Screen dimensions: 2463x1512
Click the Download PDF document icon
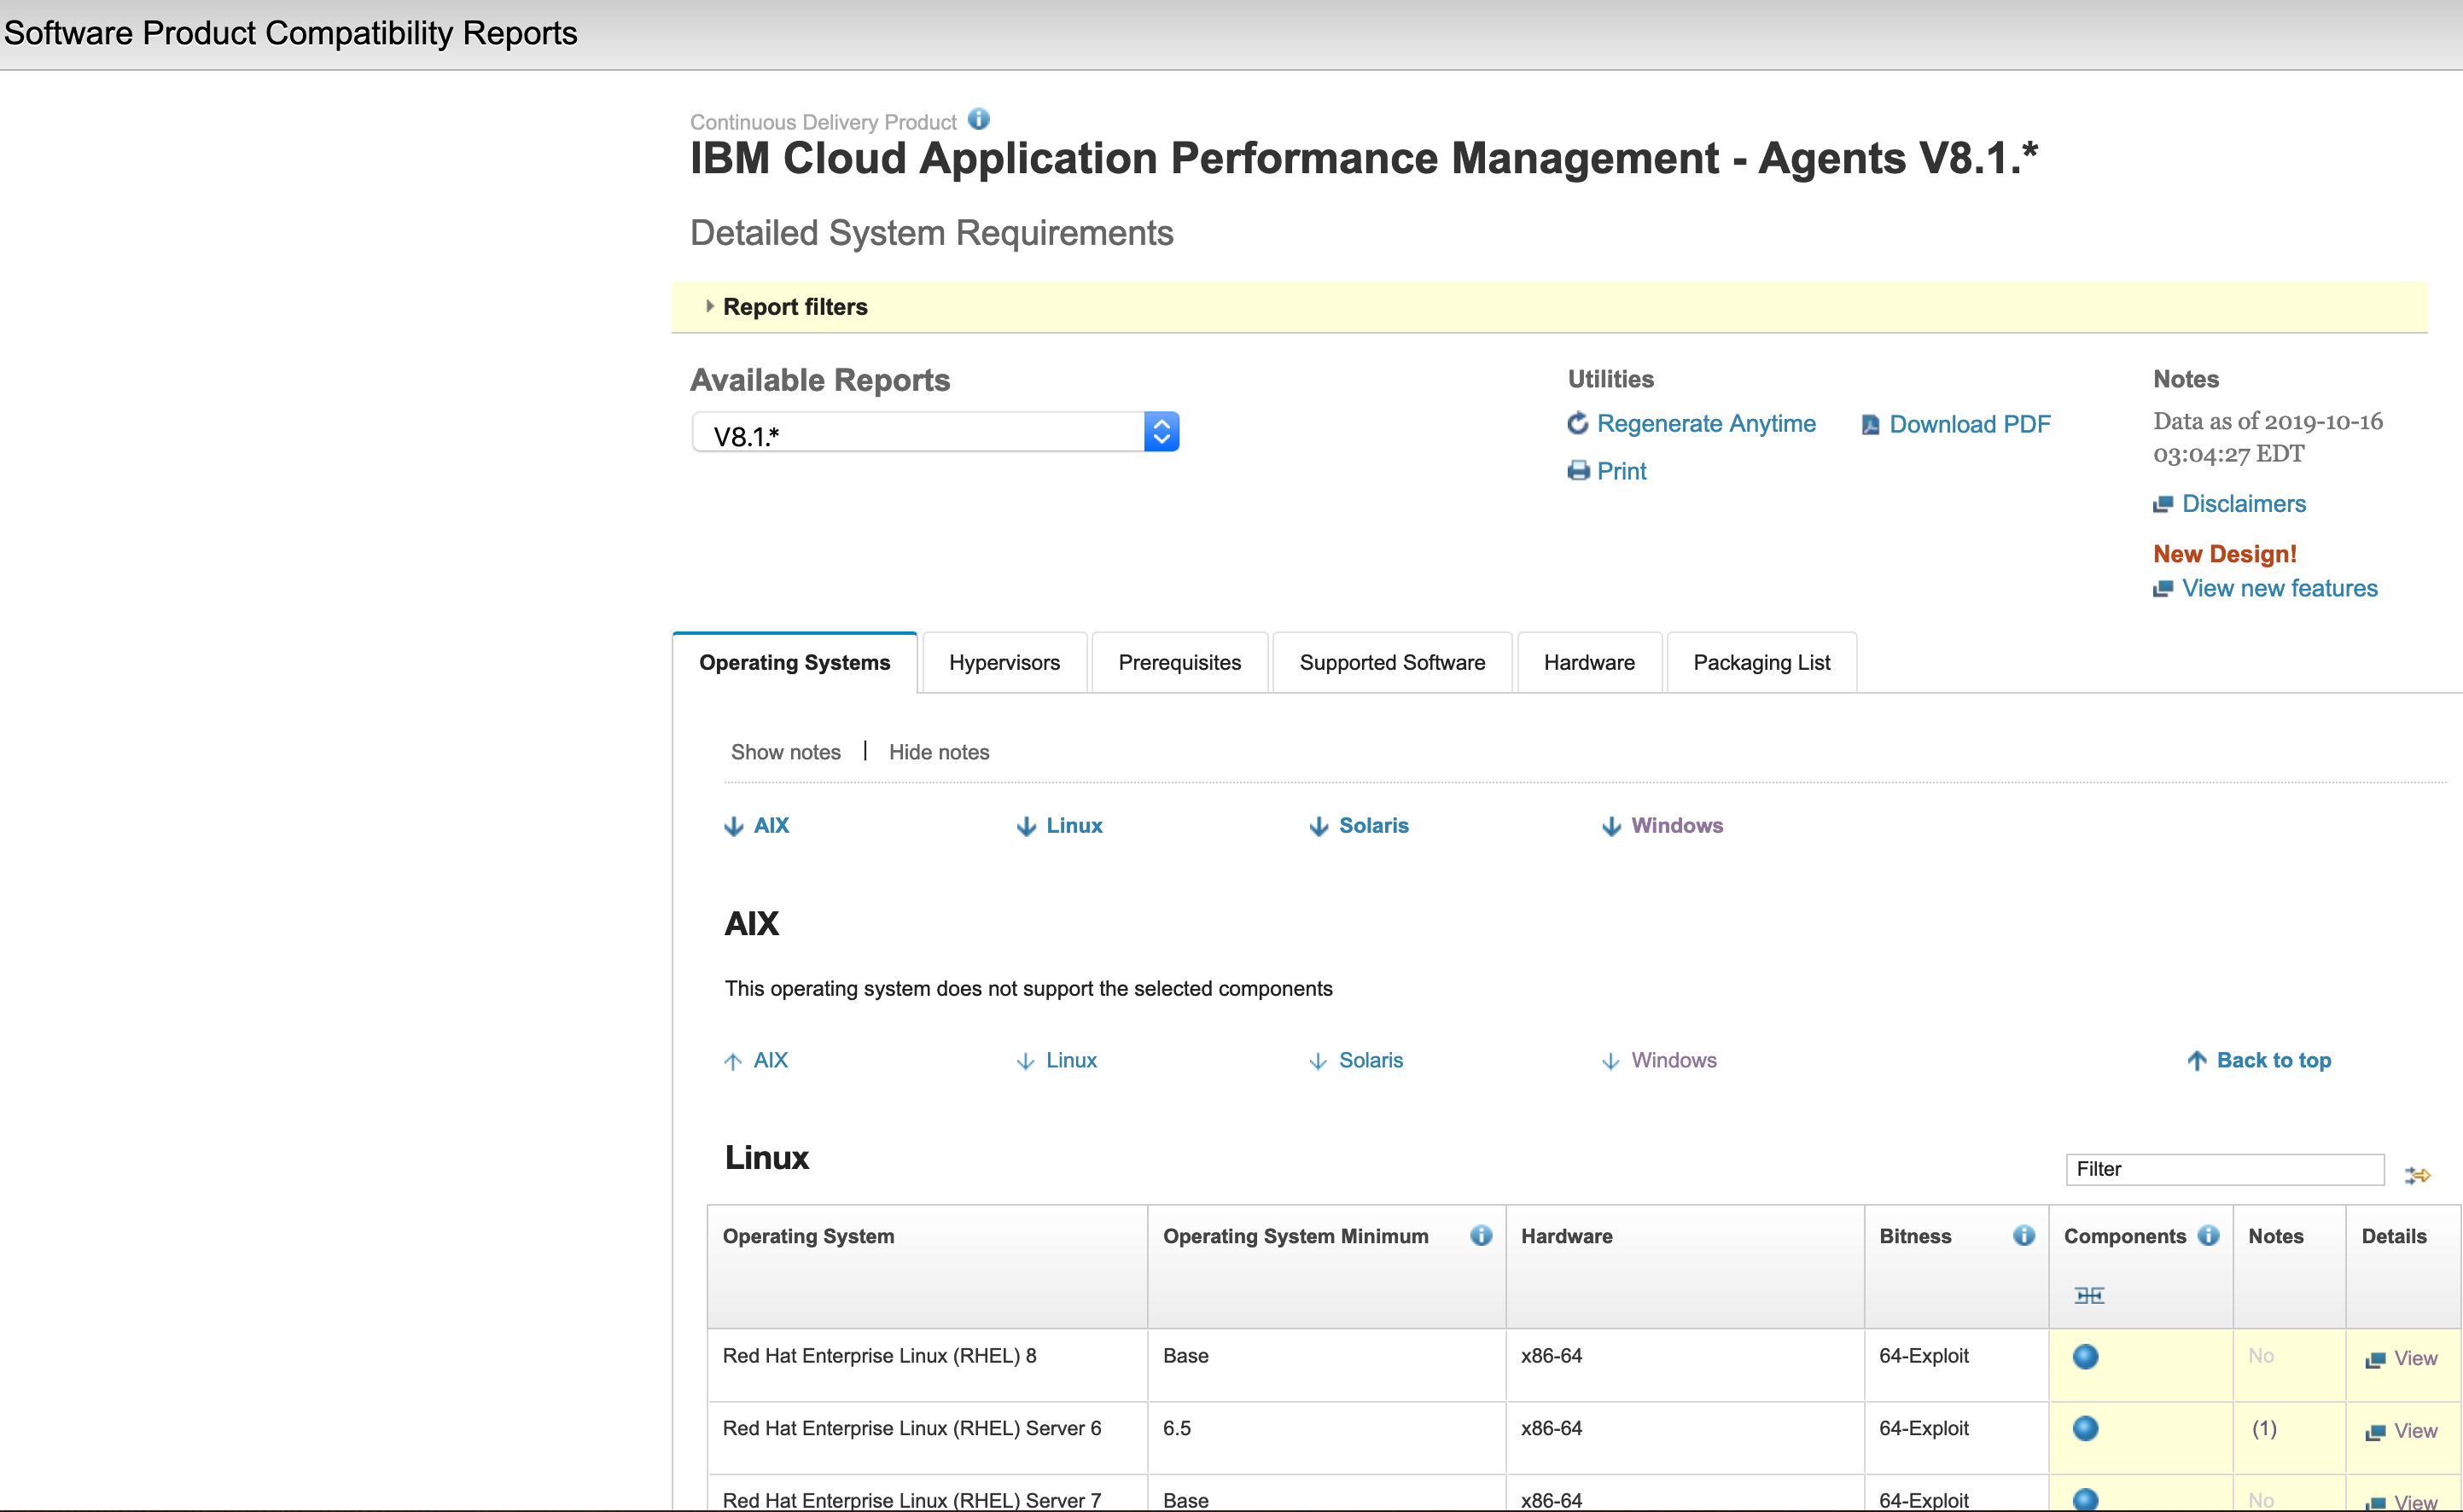click(1870, 425)
